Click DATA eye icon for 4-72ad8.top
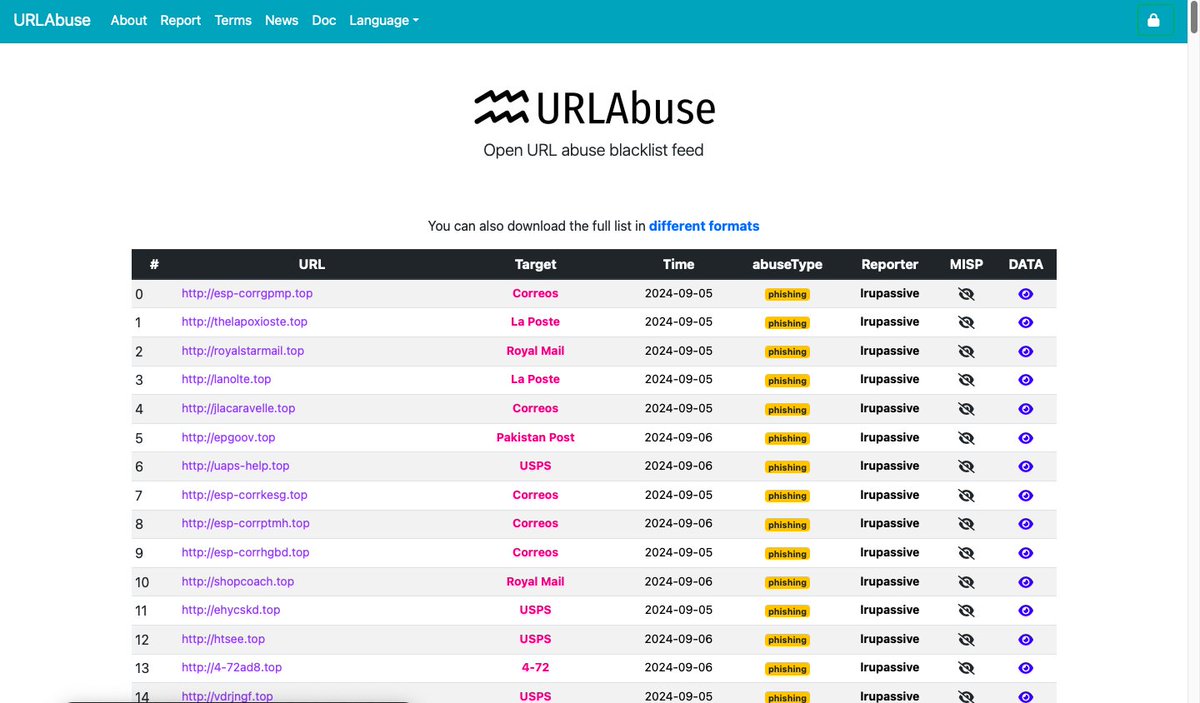Viewport: 1200px width, 703px height. [1024, 667]
